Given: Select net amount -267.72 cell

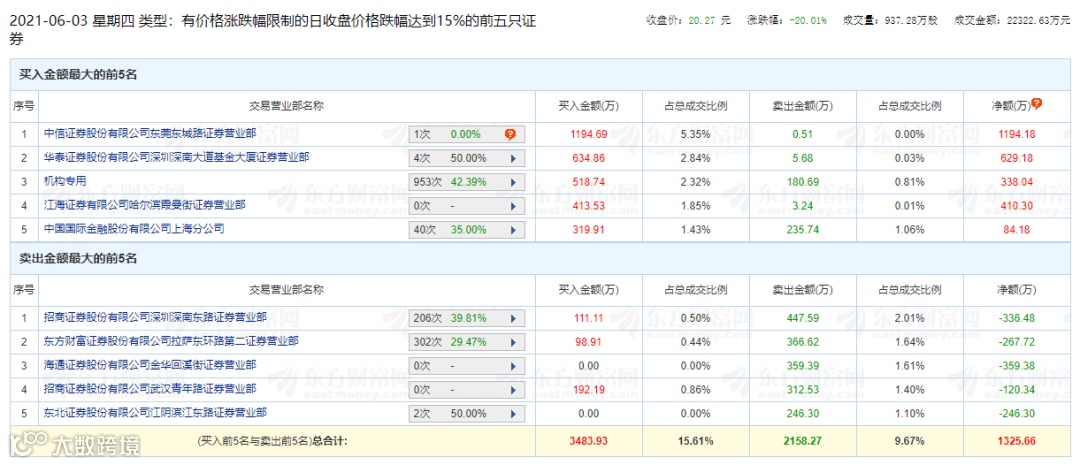Looking at the screenshot, I should 1017,342.
